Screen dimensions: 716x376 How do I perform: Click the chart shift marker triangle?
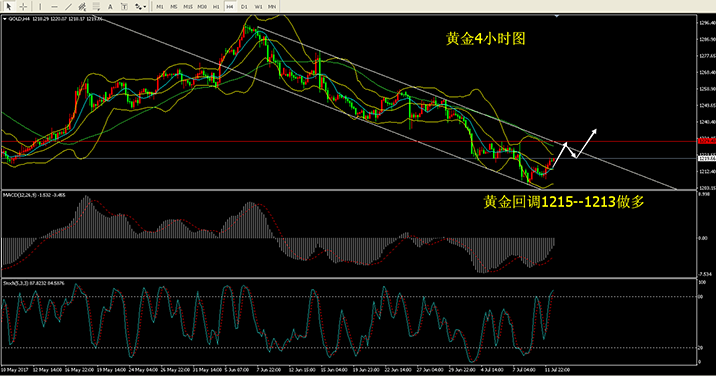(557, 16)
